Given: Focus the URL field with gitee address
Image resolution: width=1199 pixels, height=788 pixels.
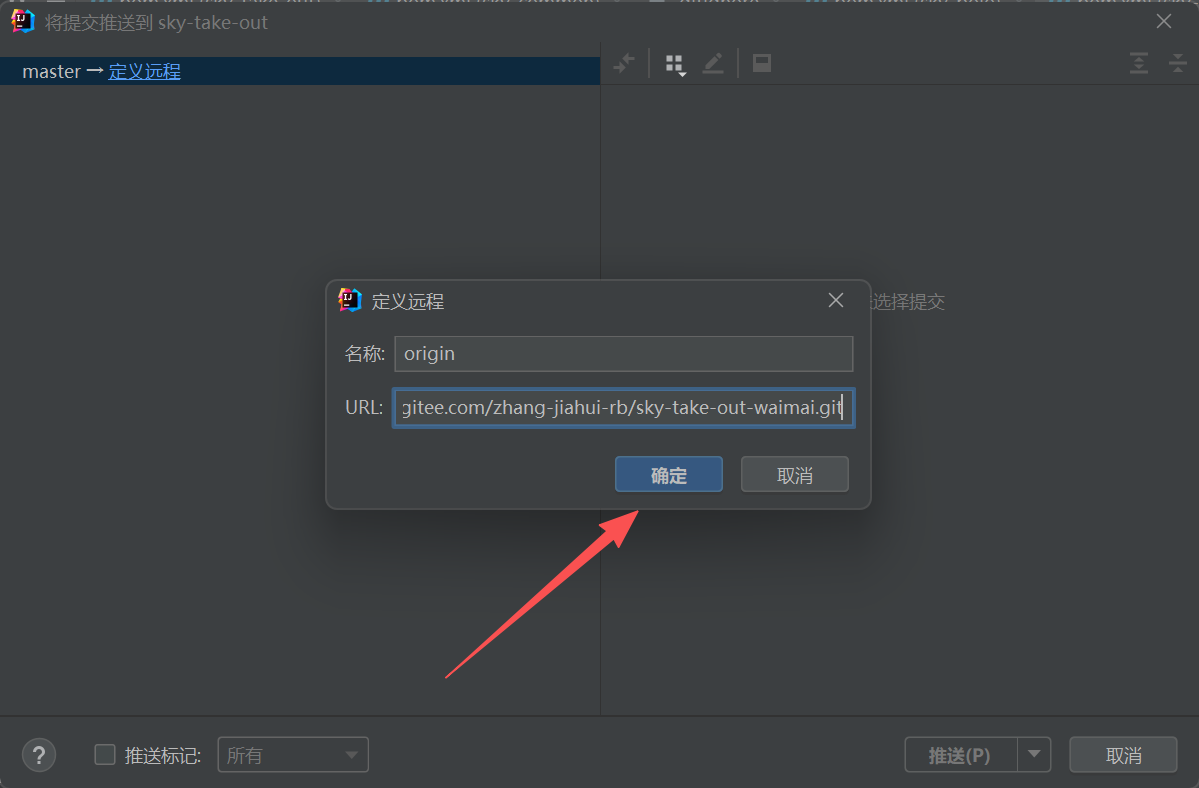Looking at the screenshot, I should tap(623, 407).
